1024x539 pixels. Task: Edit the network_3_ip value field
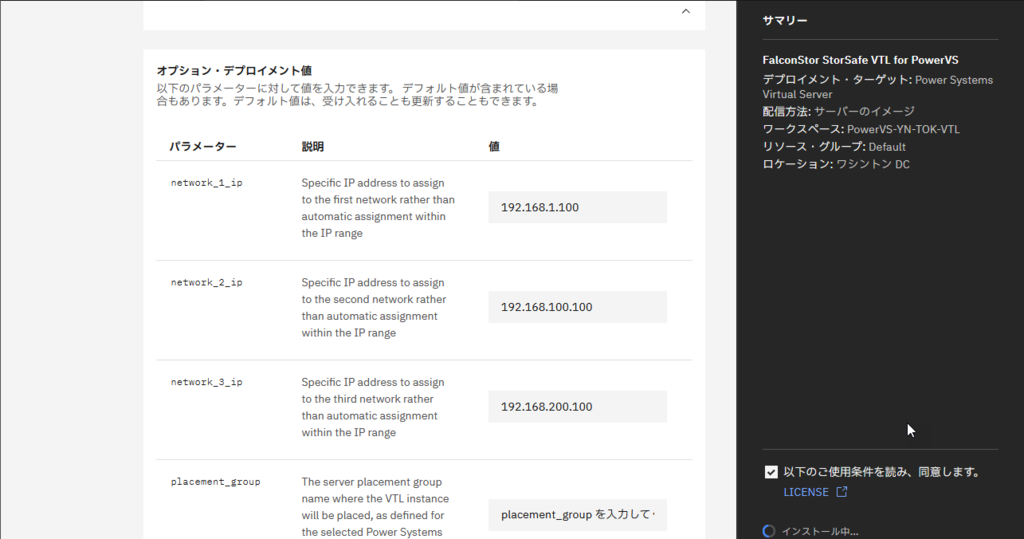pyautogui.click(x=577, y=406)
